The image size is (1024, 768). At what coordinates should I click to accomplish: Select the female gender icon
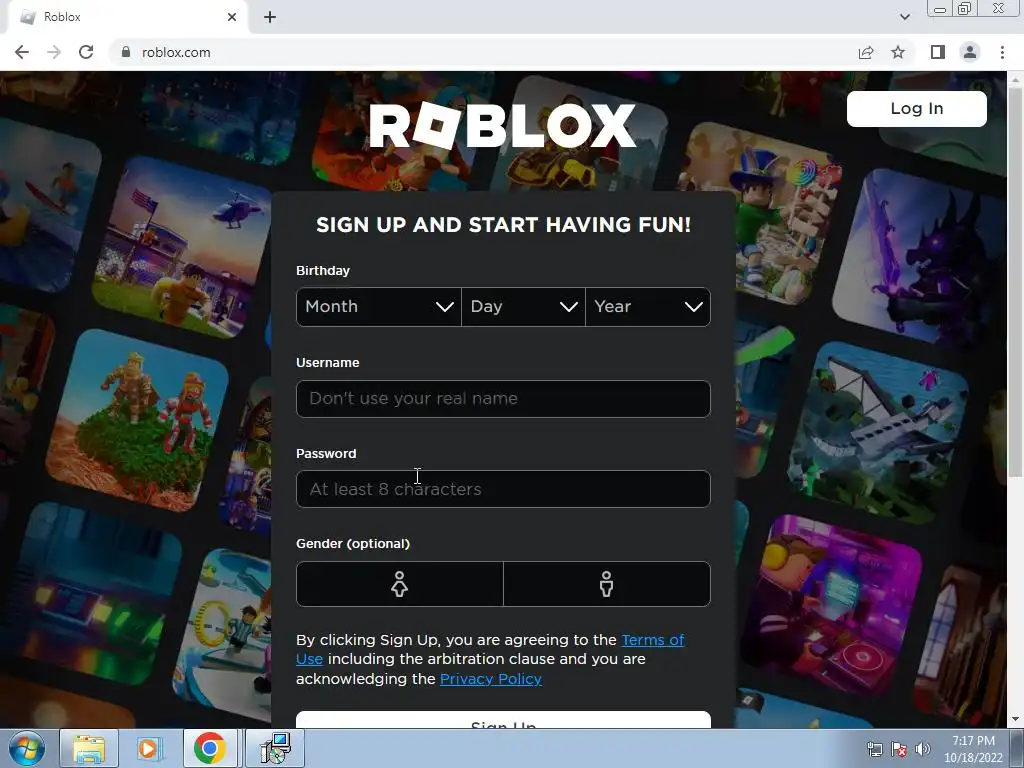pos(400,584)
